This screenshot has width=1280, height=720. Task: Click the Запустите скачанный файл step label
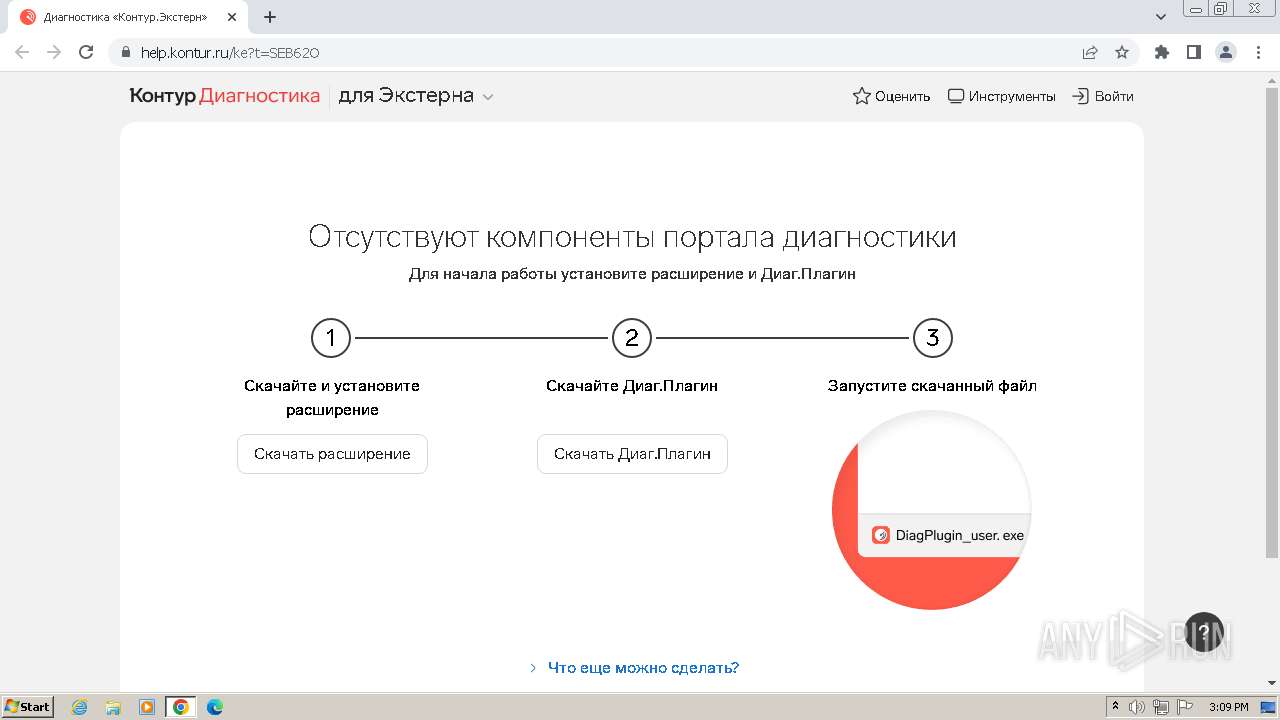click(x=932, y=386)
